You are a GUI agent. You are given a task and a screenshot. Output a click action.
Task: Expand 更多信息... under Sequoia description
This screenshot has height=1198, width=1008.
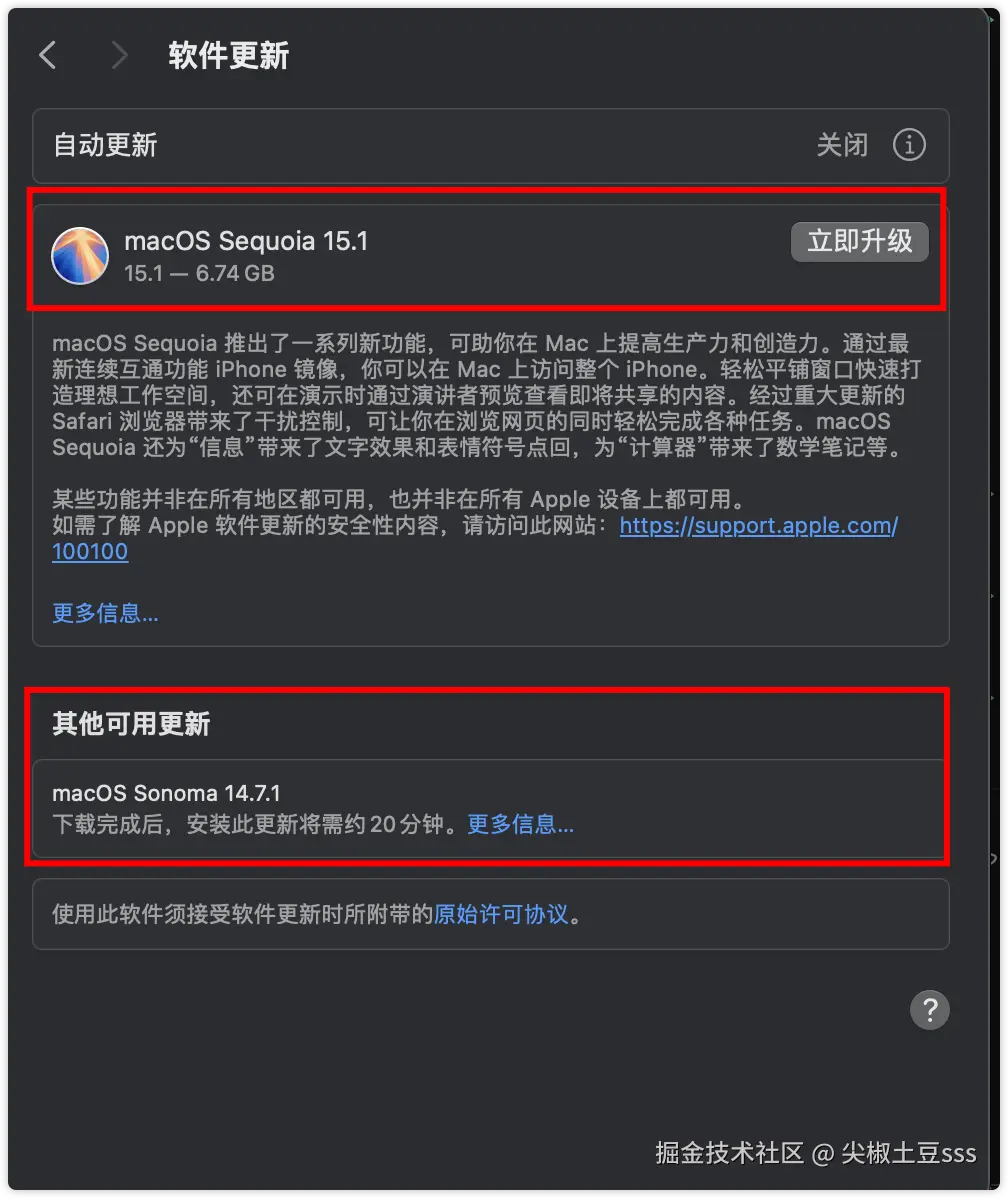(x=105, y=613)
